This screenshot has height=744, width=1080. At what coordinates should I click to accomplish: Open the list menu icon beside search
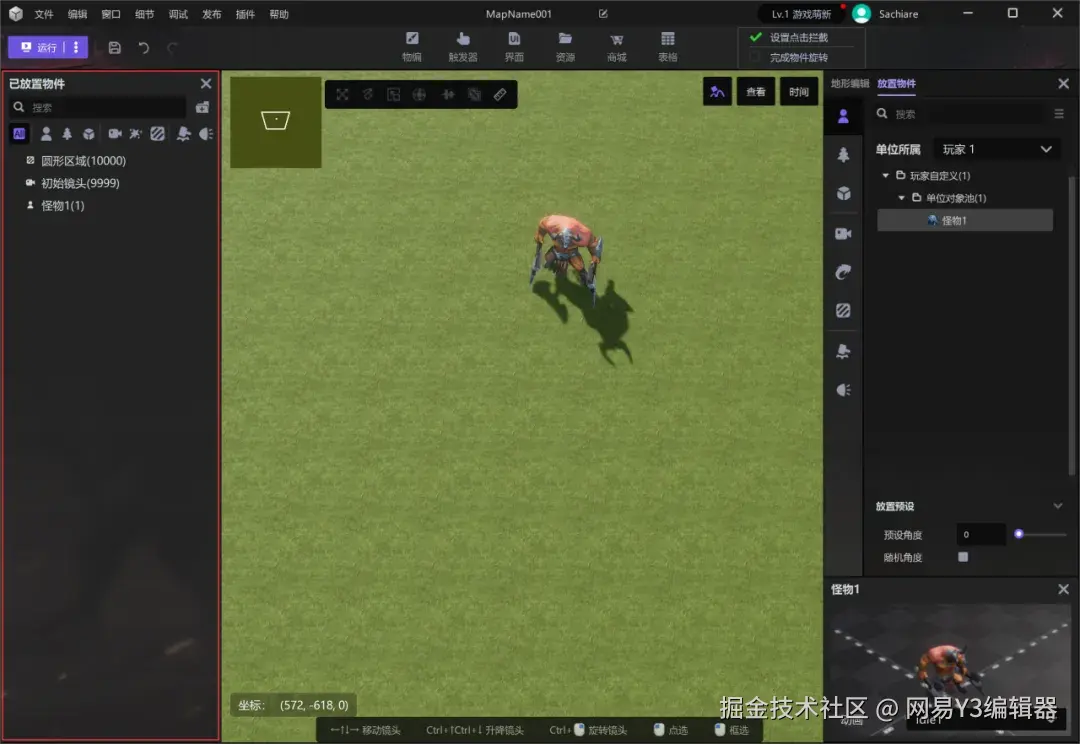point(1059,114)
